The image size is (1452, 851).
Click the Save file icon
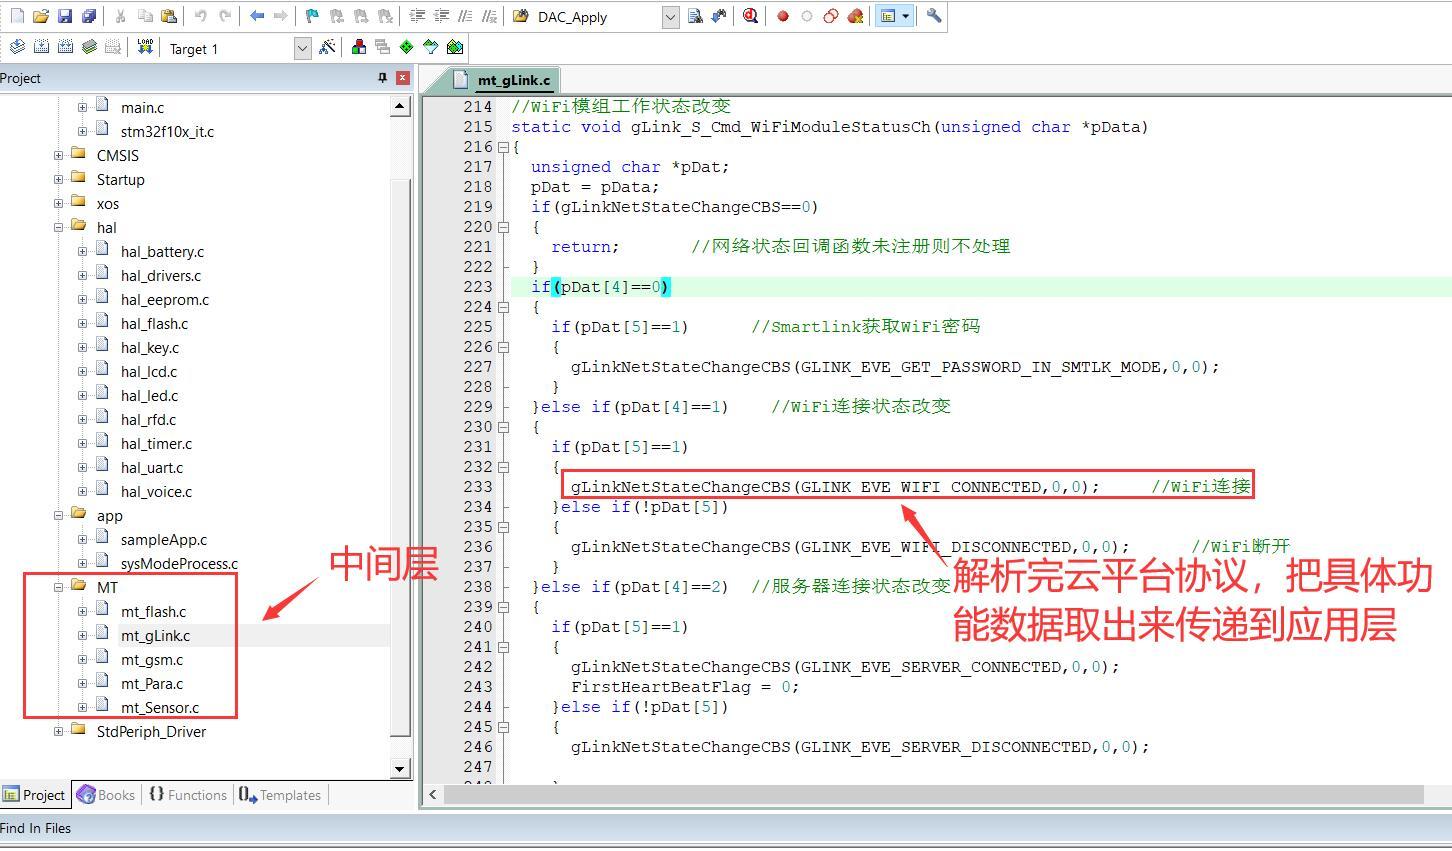(65, 16)
